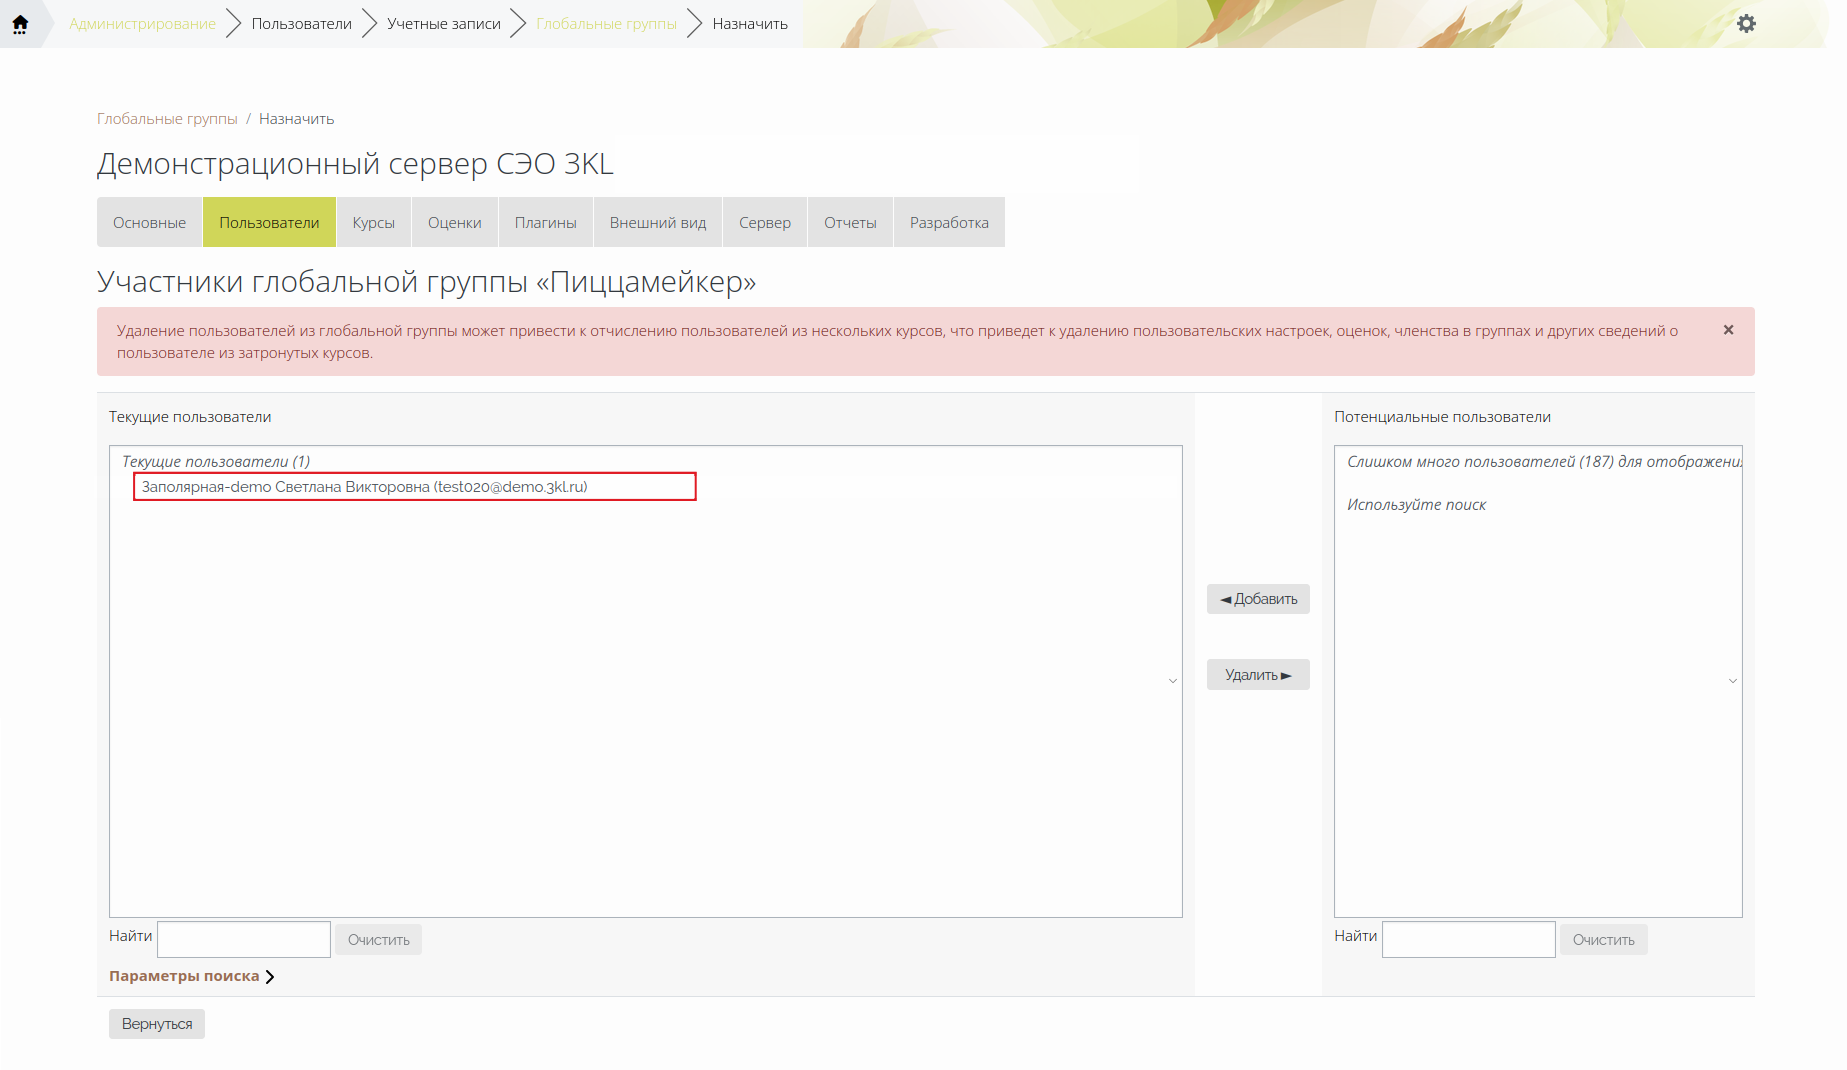
Task: Click Вернуться button at the bottom
Action: click(157, 1024)
